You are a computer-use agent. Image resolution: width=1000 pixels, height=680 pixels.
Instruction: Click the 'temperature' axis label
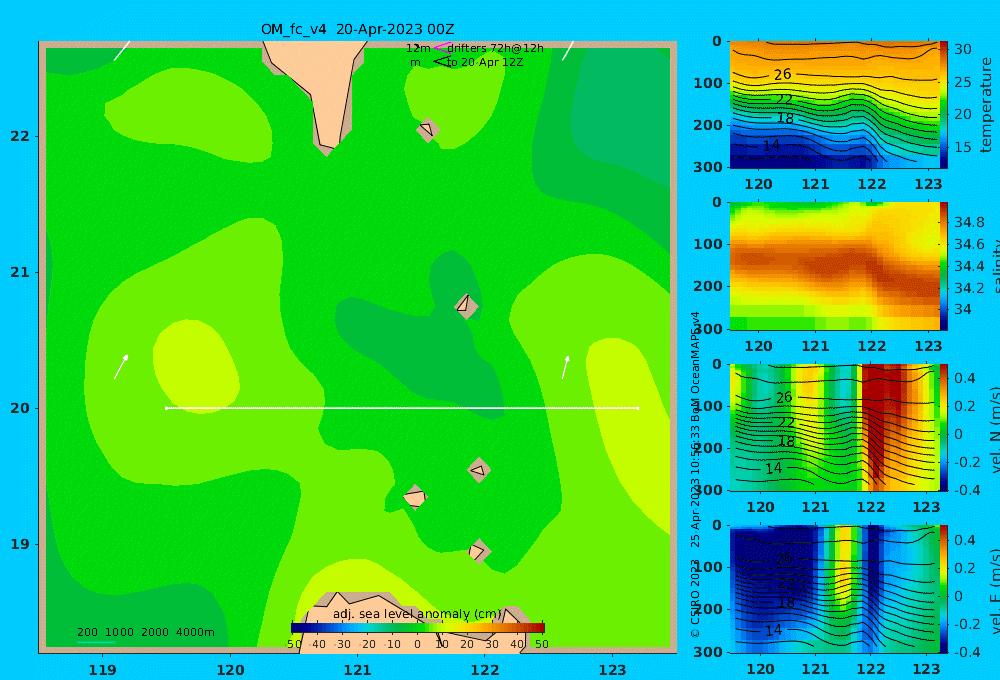[987, 105]
